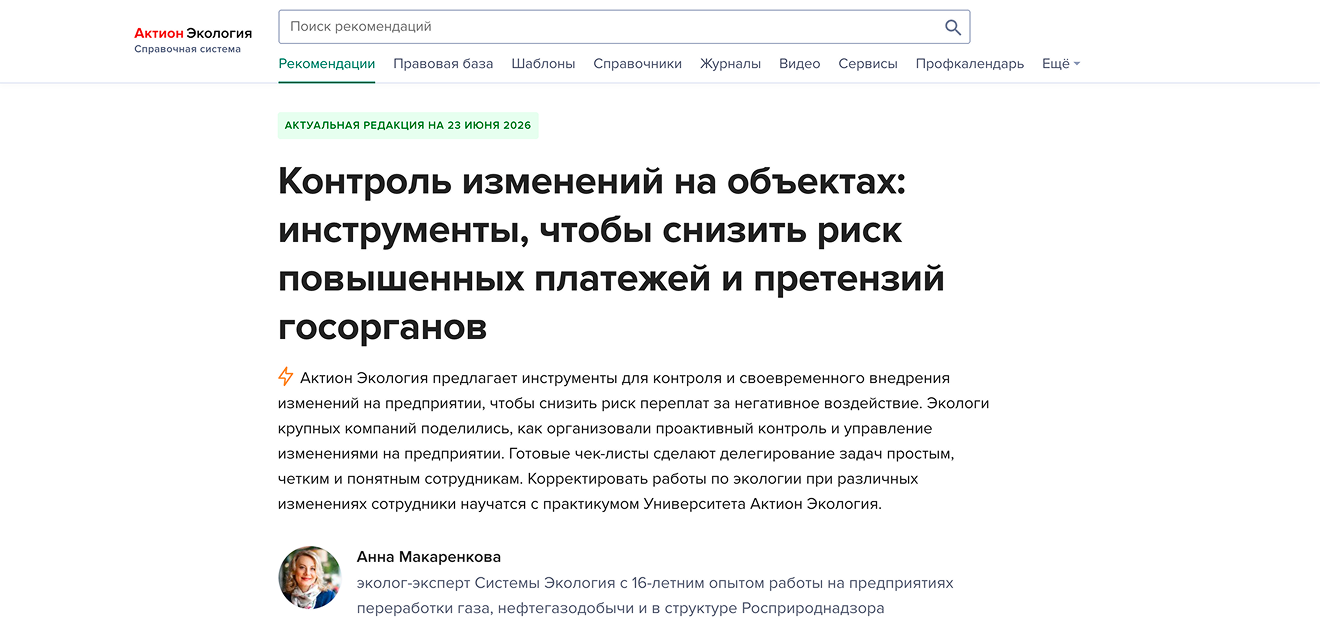Click the author name Анна Макаренкова

tap(429, 557)
